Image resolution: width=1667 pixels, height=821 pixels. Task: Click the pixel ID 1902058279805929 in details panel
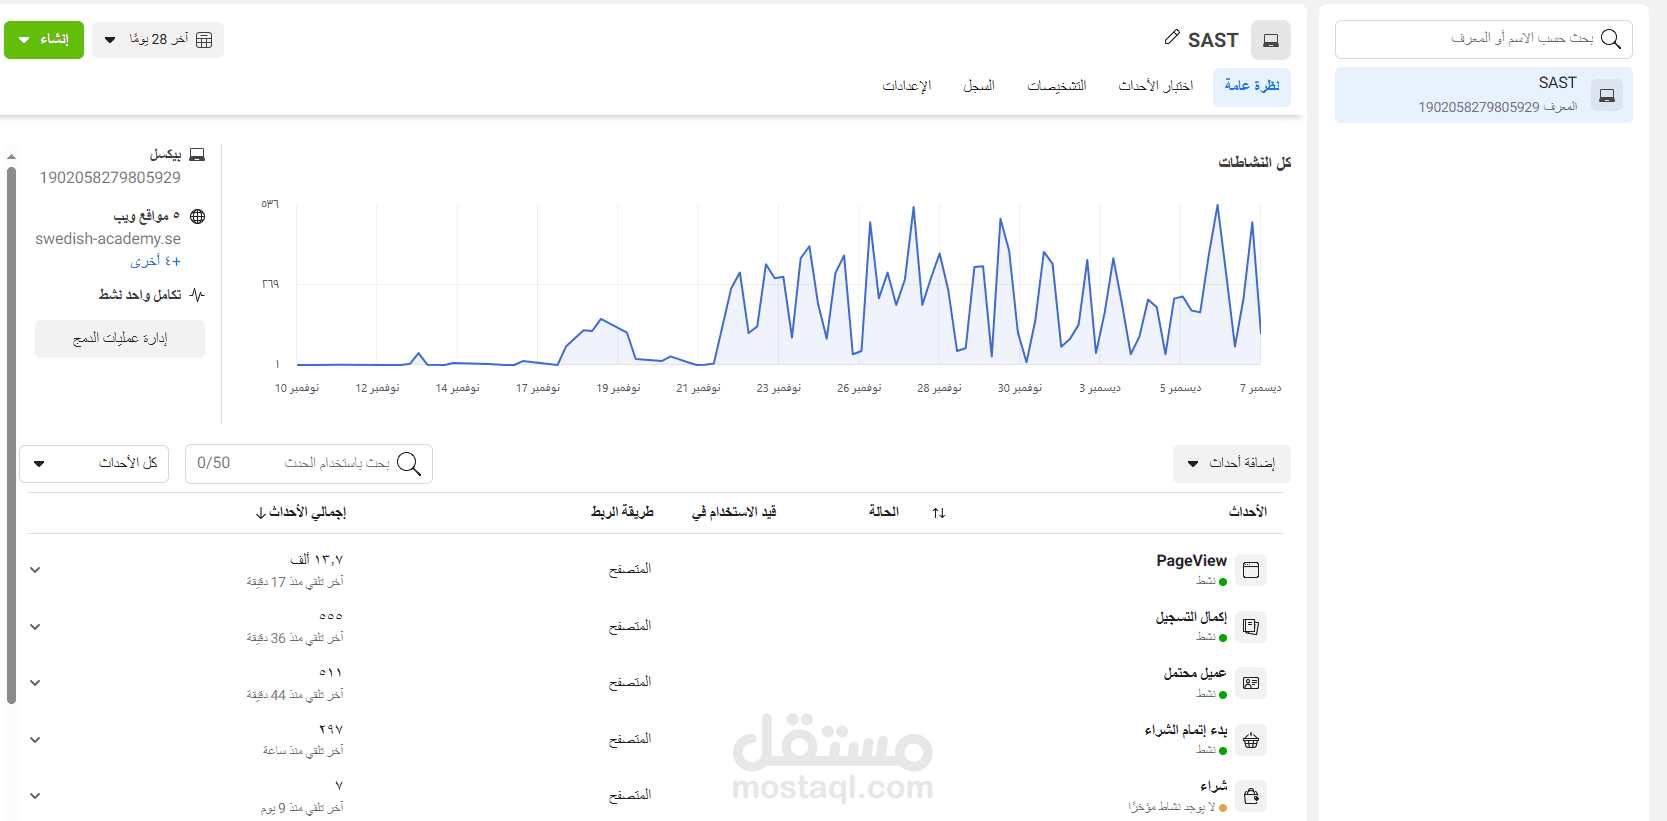click(x=110, y=178)
